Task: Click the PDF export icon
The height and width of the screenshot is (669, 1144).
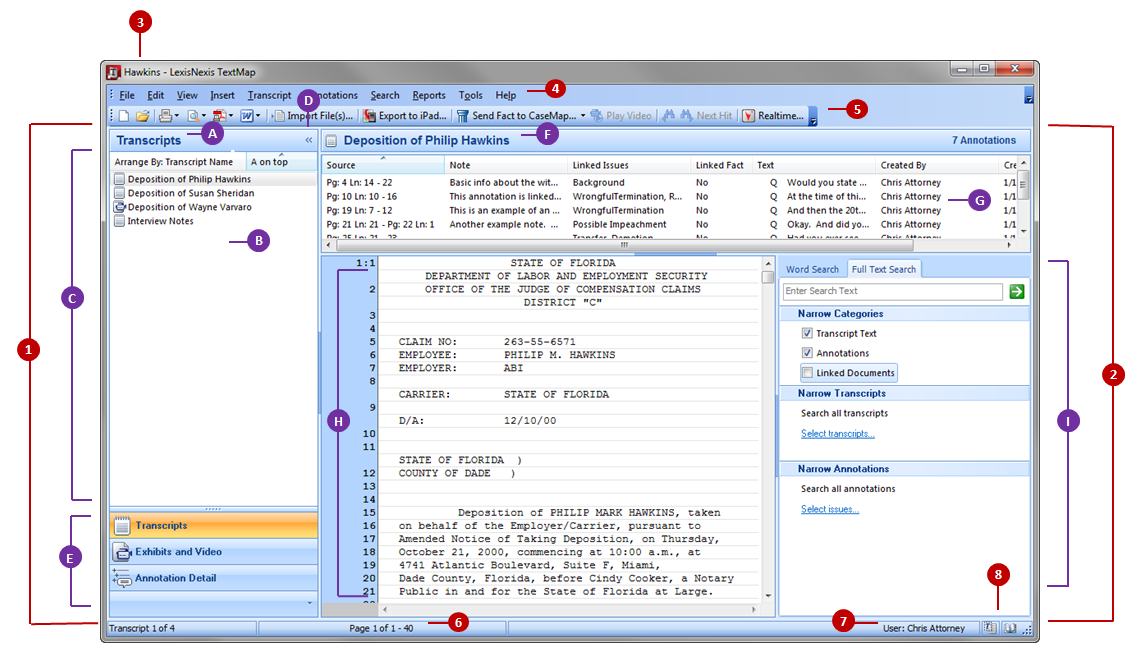Action: coord(219,116)
